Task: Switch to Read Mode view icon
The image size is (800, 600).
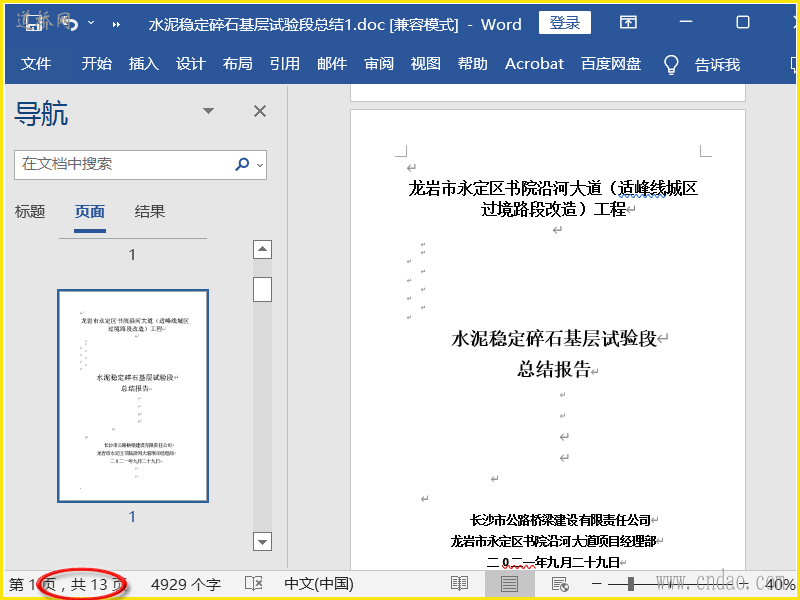Action: tap(459, 584)
